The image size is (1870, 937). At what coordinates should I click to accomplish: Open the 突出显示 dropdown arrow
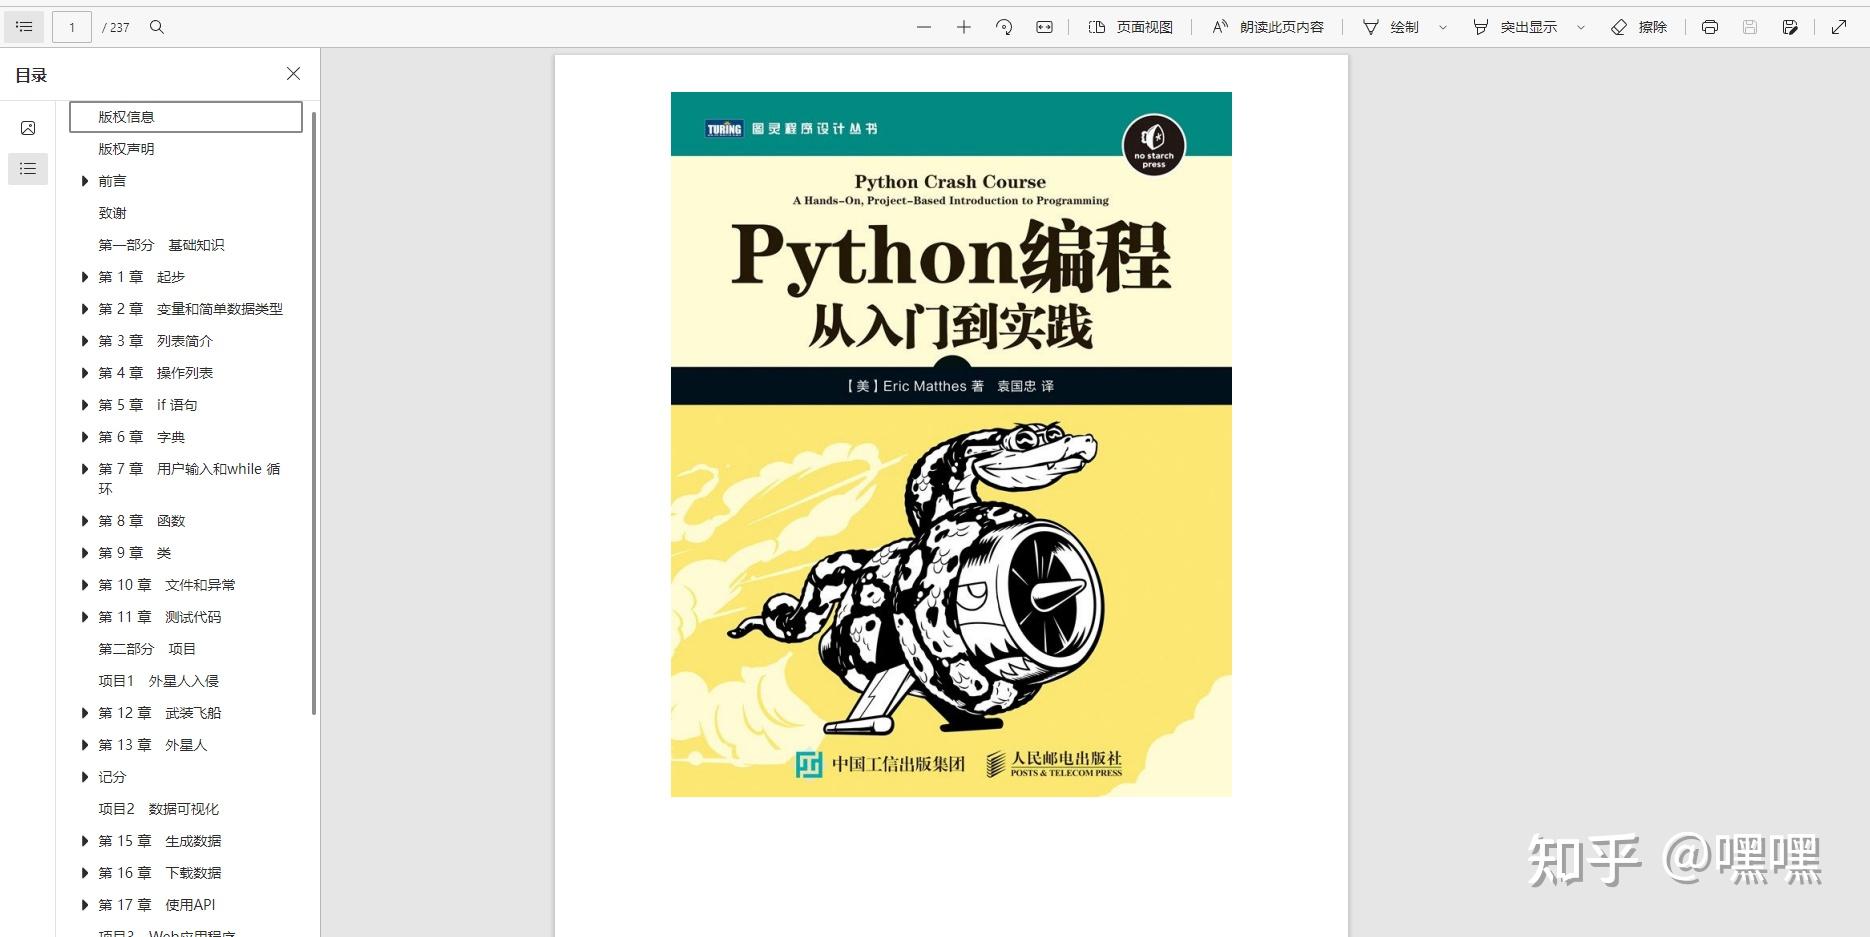(1581, 27)
